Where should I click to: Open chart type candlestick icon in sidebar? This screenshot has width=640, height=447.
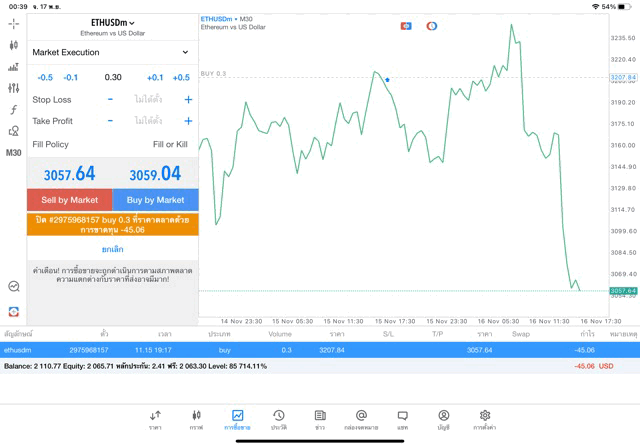point(13,45)
